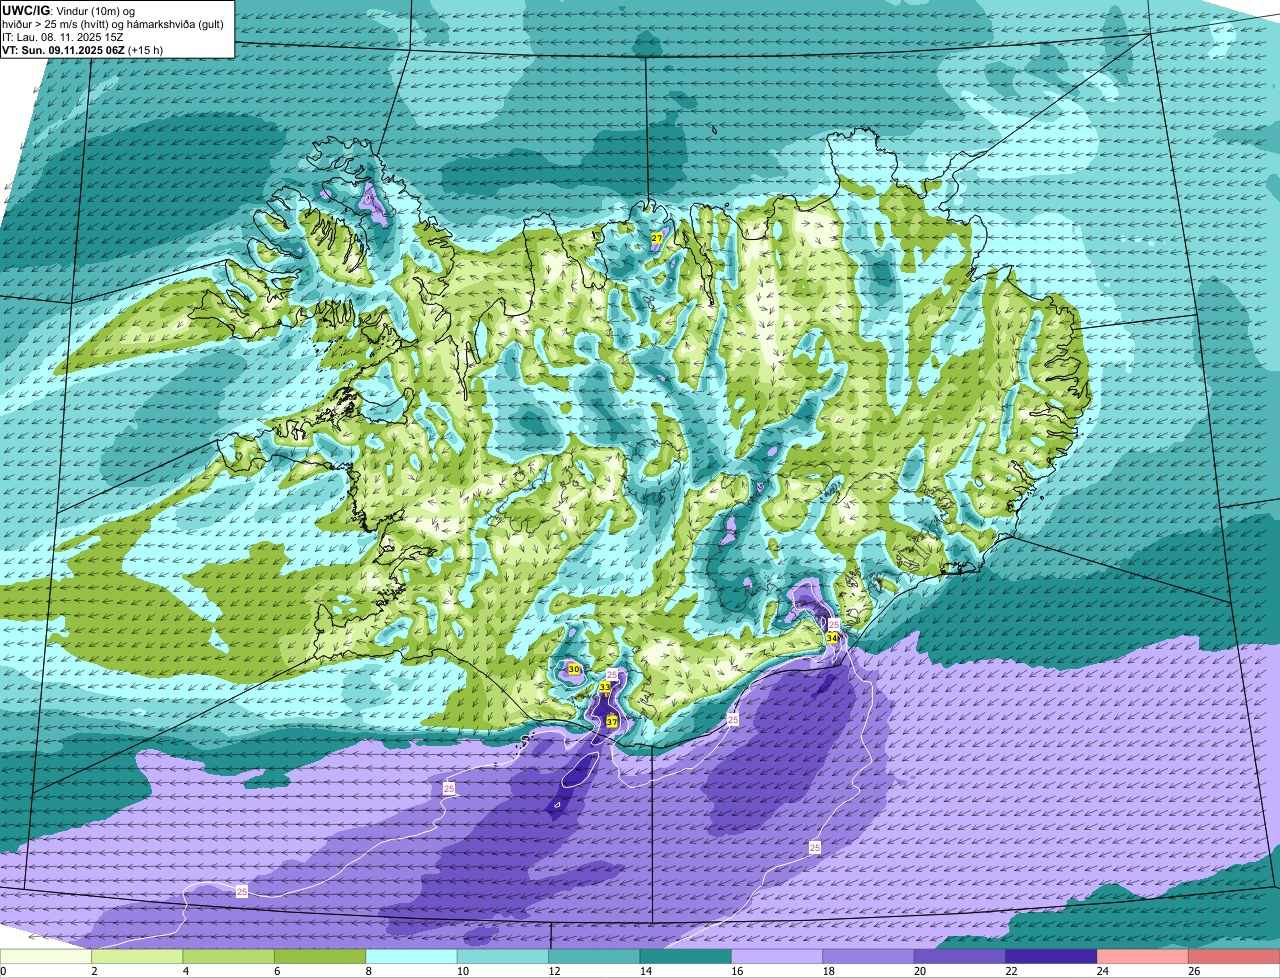
Task: Click the 2–4 m/s legend color swatch
Action: tap(138, 956)
